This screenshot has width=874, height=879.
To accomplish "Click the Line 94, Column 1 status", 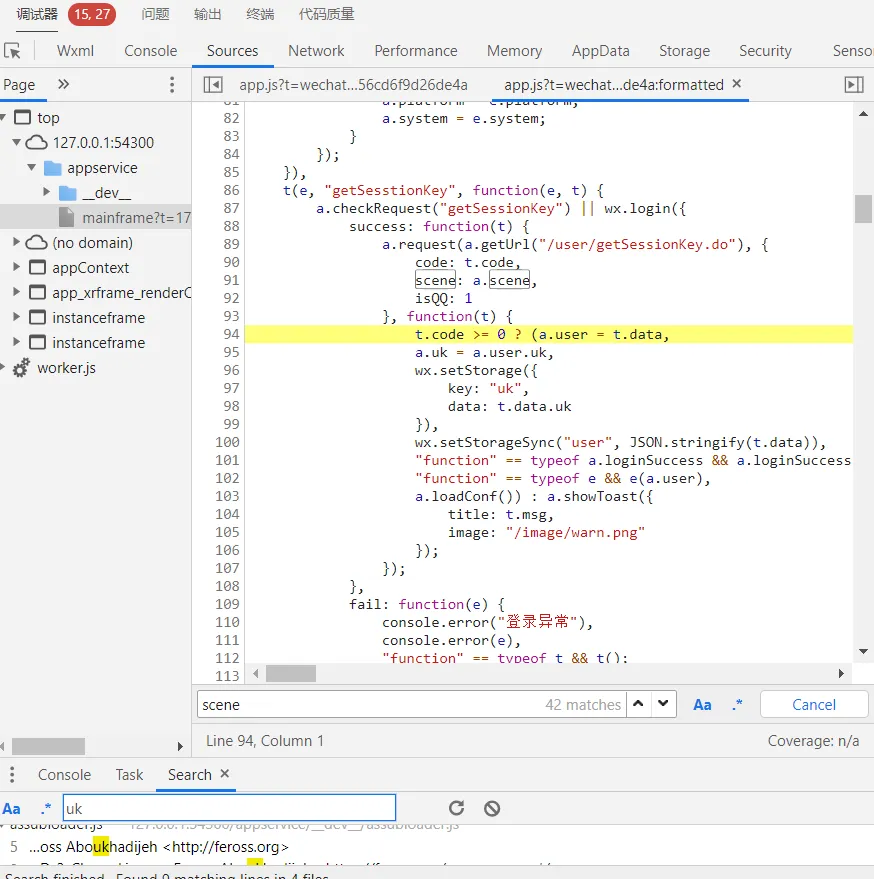I will point(265,741).
